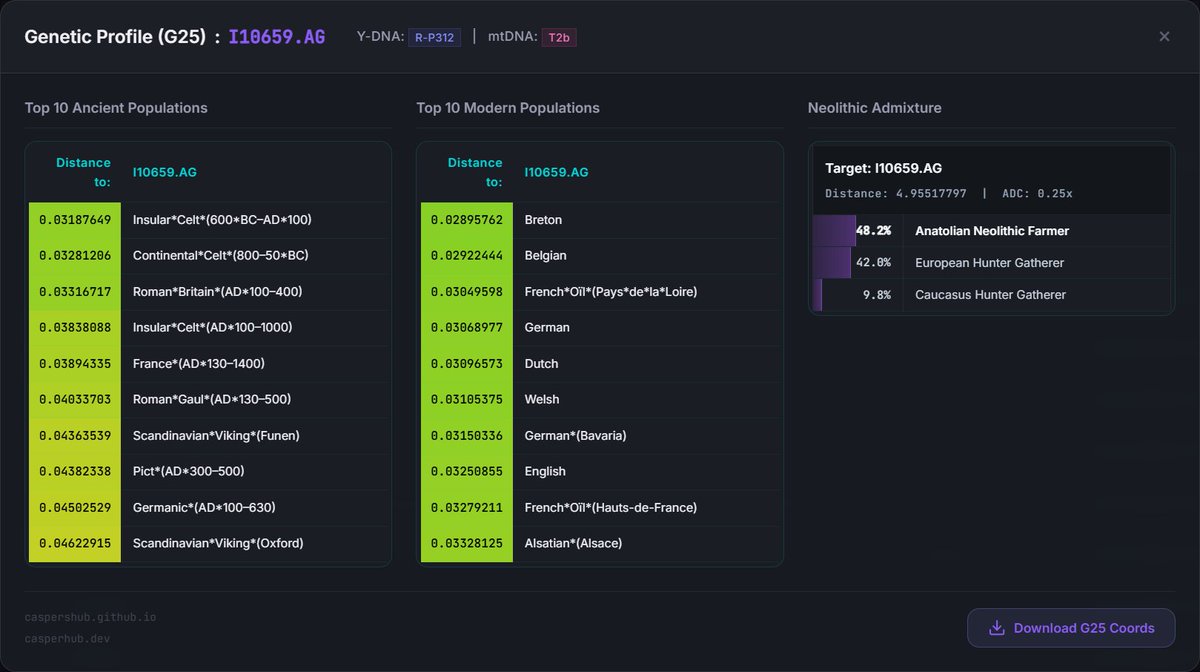This screenshot has height=672, width=1200.
Task: Select Pict*(AD*300–500) row
Action: coord(208,472)
